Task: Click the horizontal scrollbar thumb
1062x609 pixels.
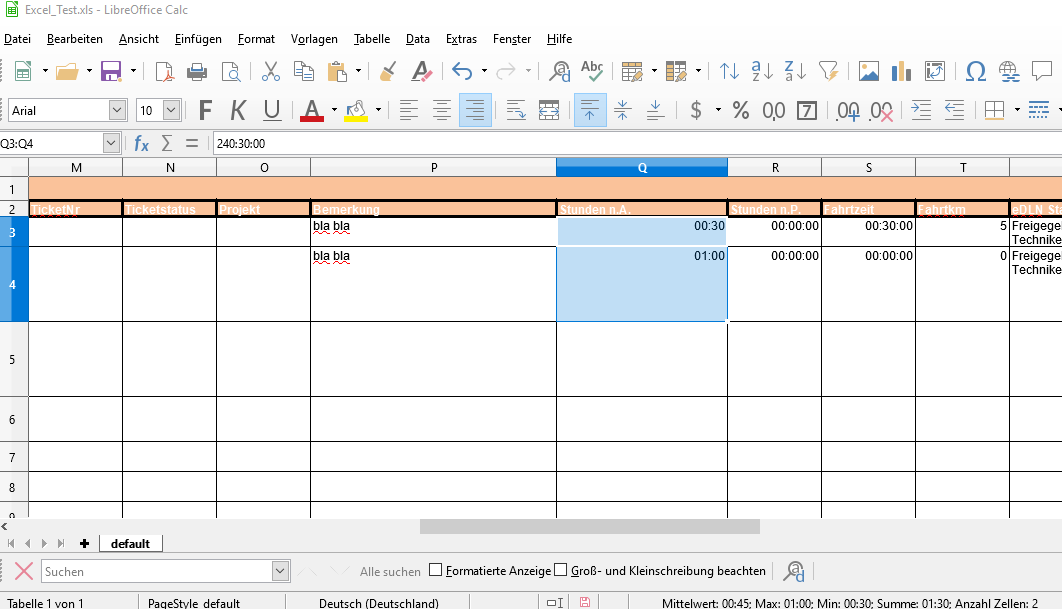Action: (x=589, y=526)
